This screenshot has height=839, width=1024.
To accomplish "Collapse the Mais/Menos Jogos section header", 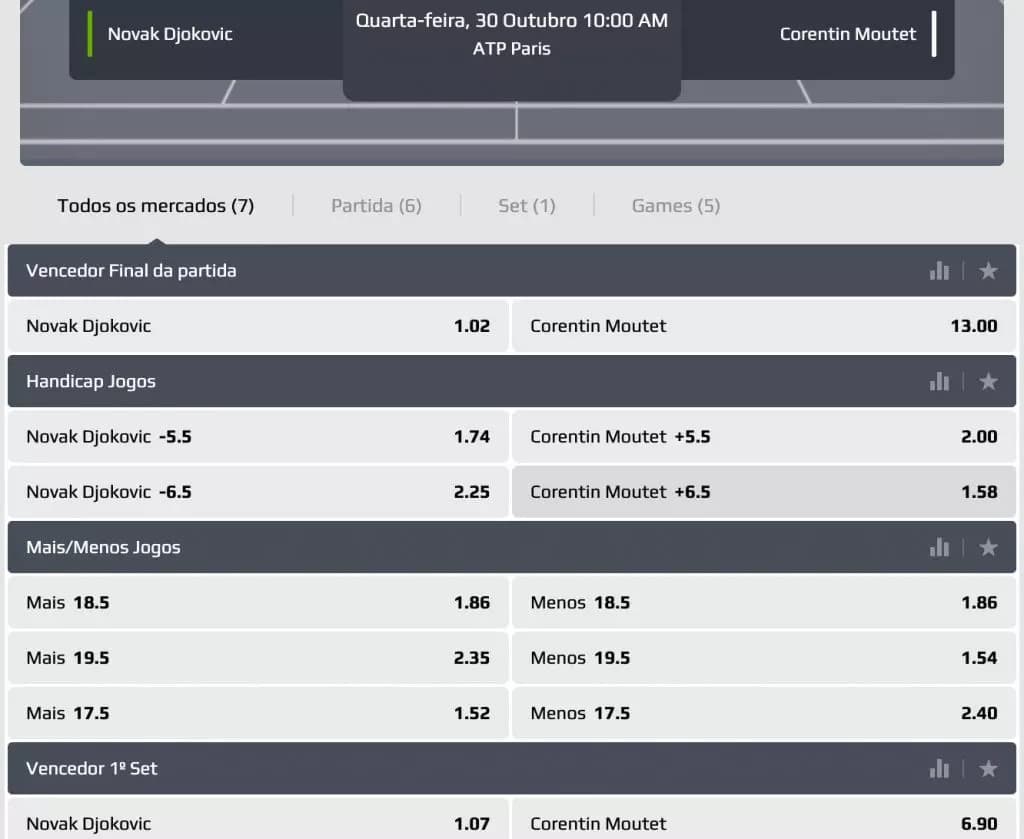I will (400, 548).
